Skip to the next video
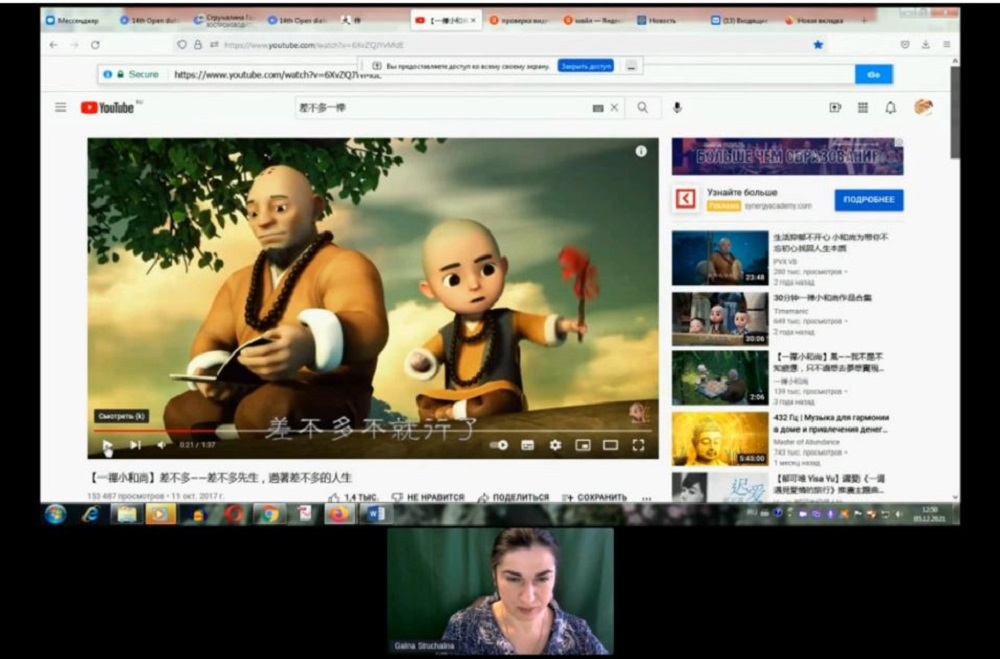Image resolution: width=1000 pixels, height=659 pixels. pyautogui.click(x=135, y=445)
